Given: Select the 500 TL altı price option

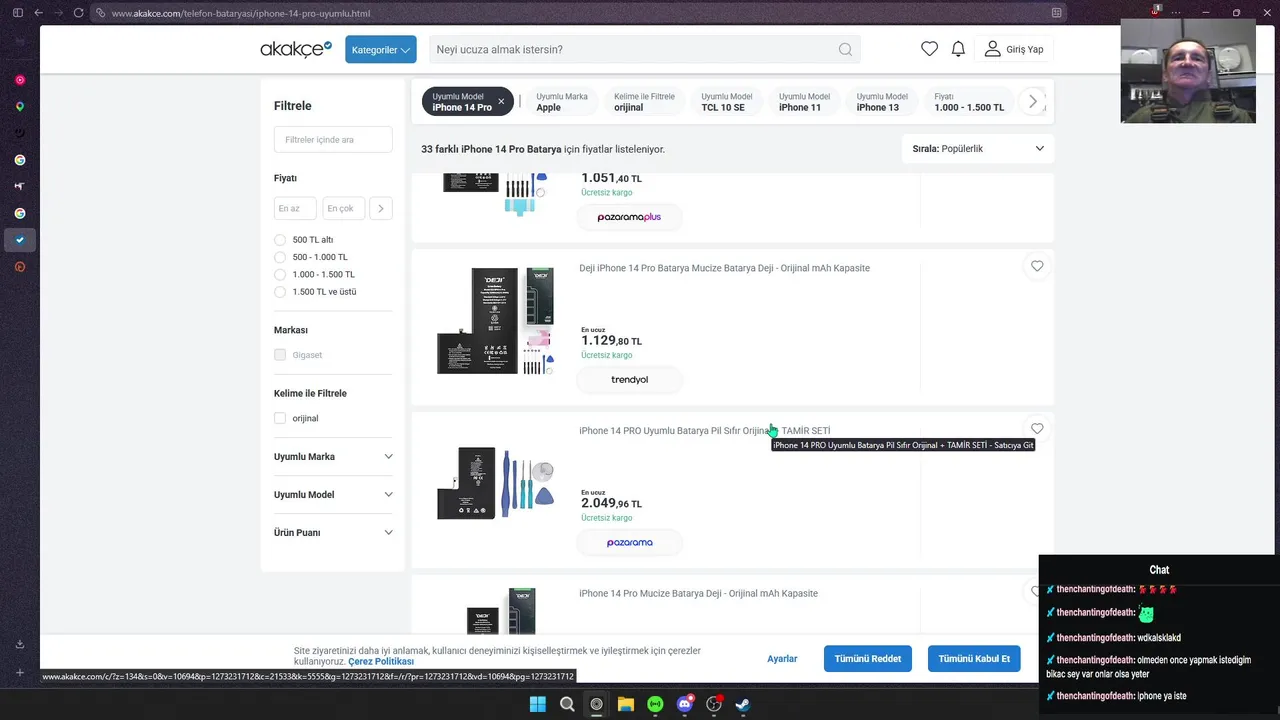Looking at the screenshot, I should [280, 240].
